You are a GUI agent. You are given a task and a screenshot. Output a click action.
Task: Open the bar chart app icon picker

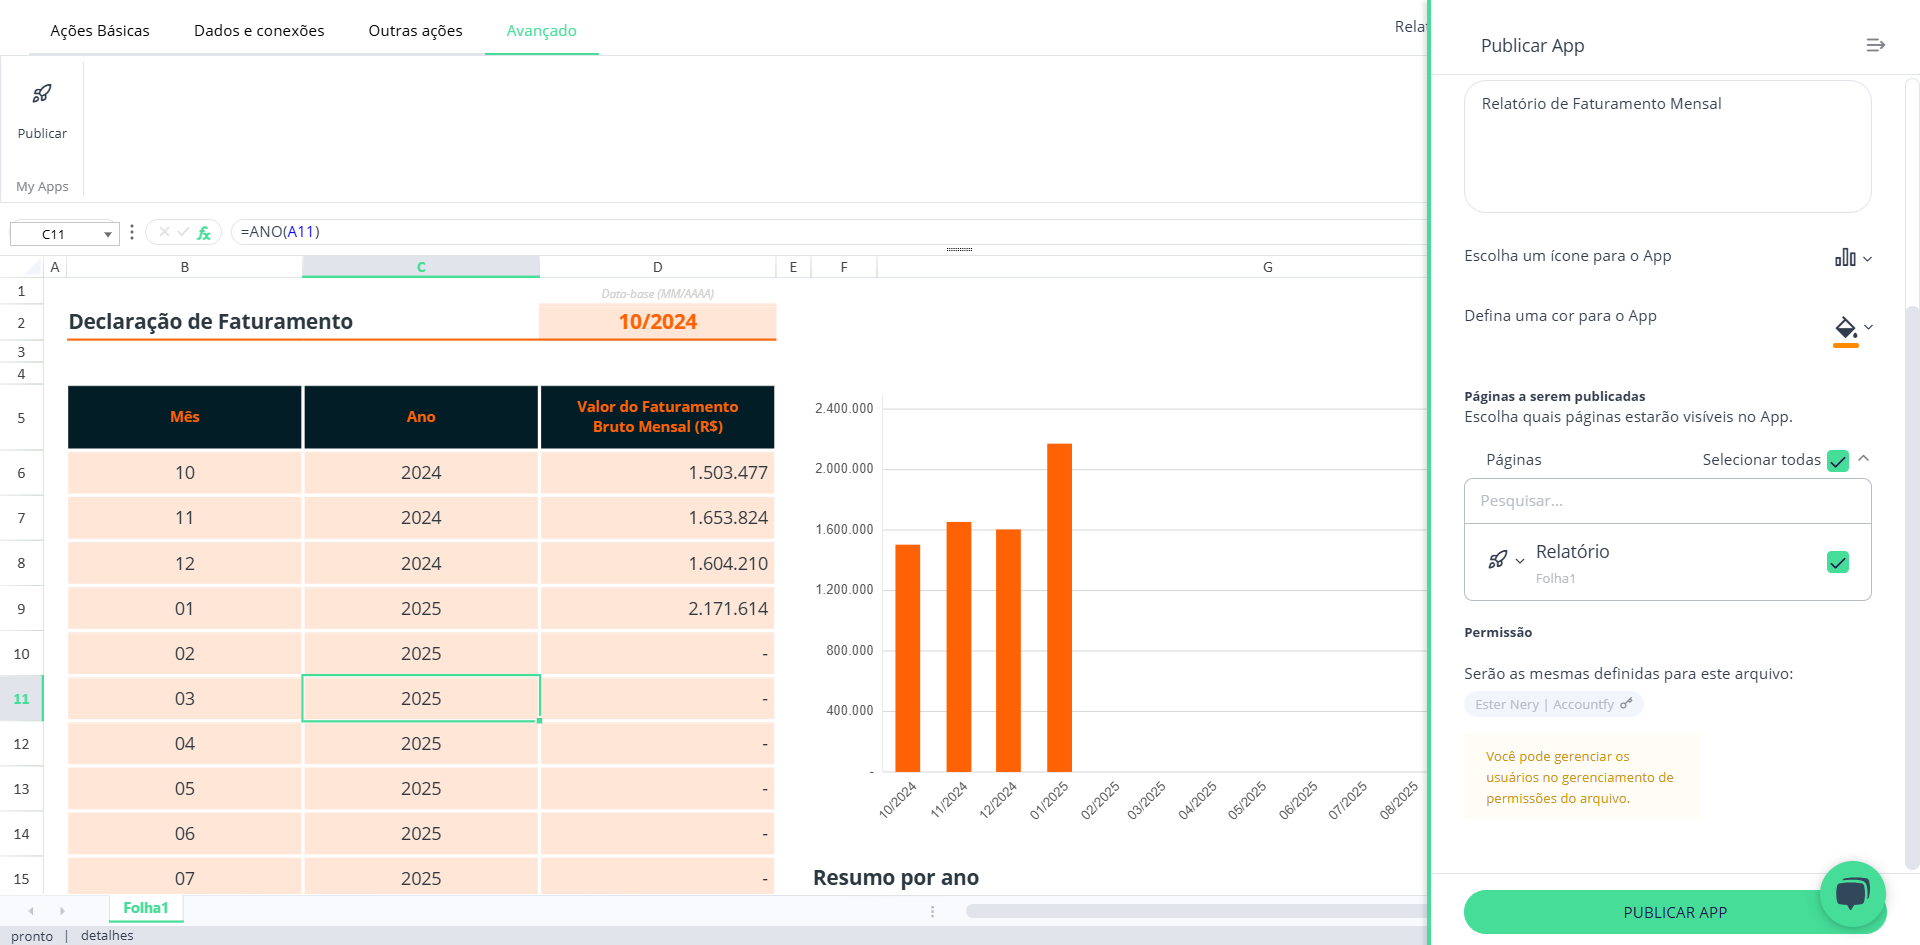[1846, 258]
